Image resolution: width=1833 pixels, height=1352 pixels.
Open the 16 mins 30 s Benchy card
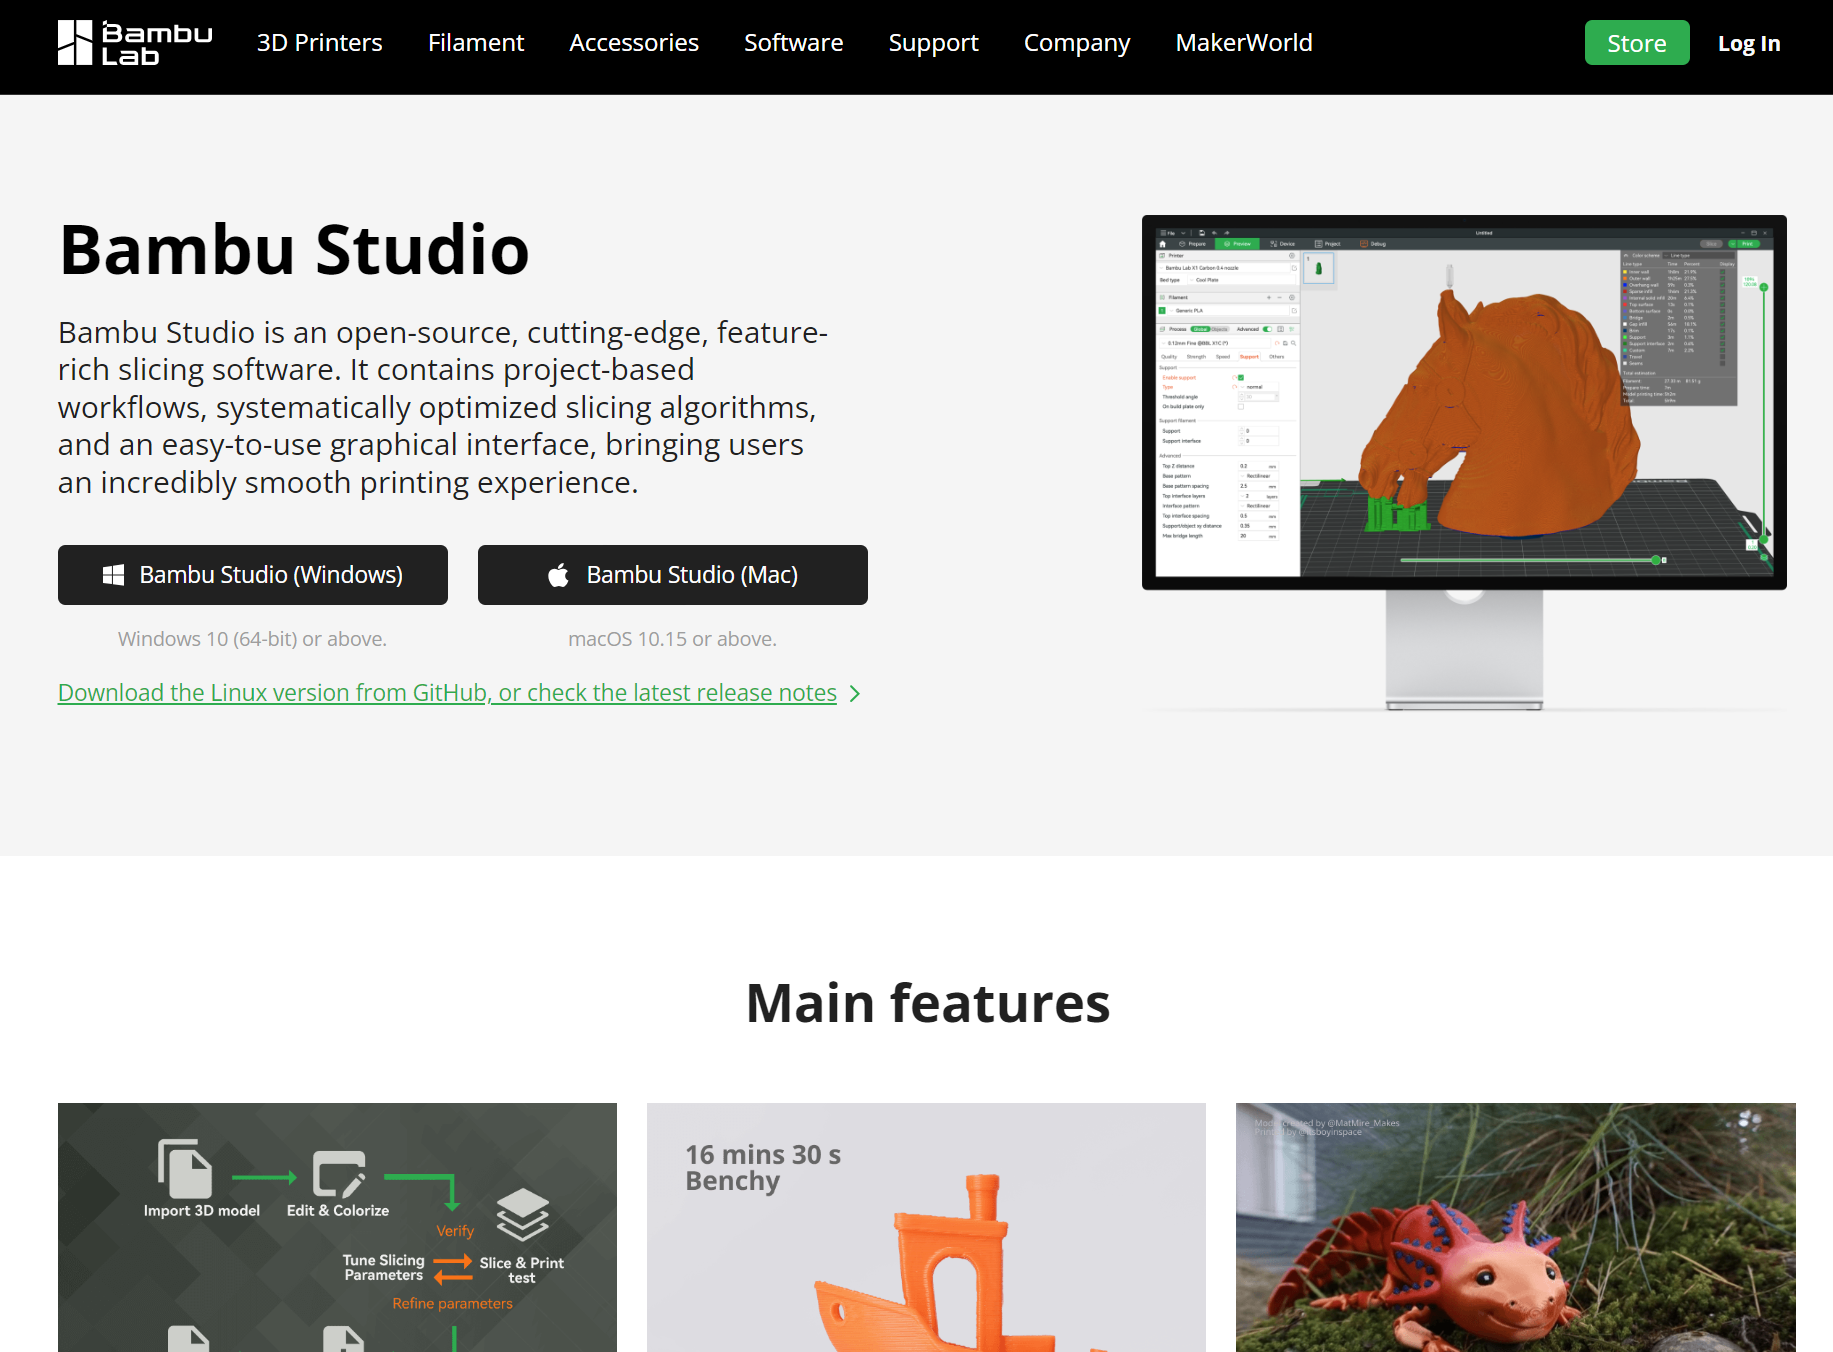pyautogui.click(x=926, y=1228)
